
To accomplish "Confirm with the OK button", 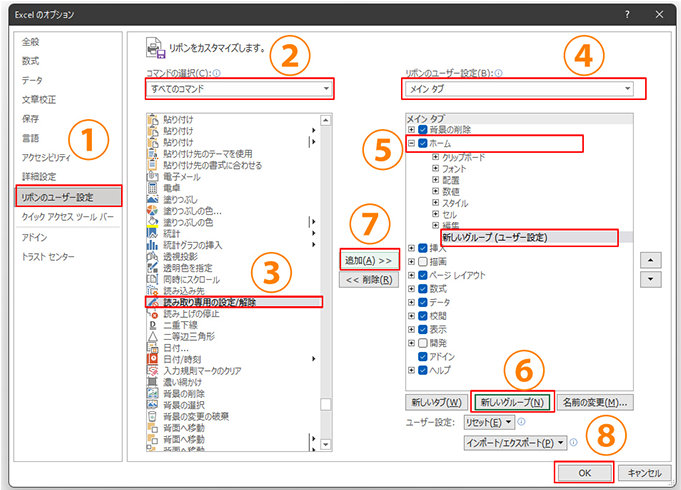I will pos(584,473).
